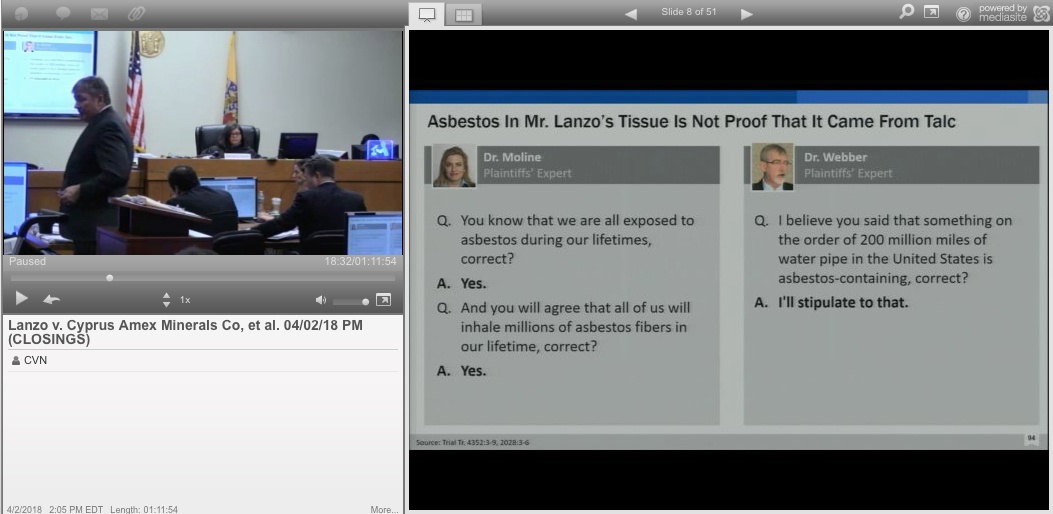
Task: Open the links paperclip icon
Action: point(135,14)
